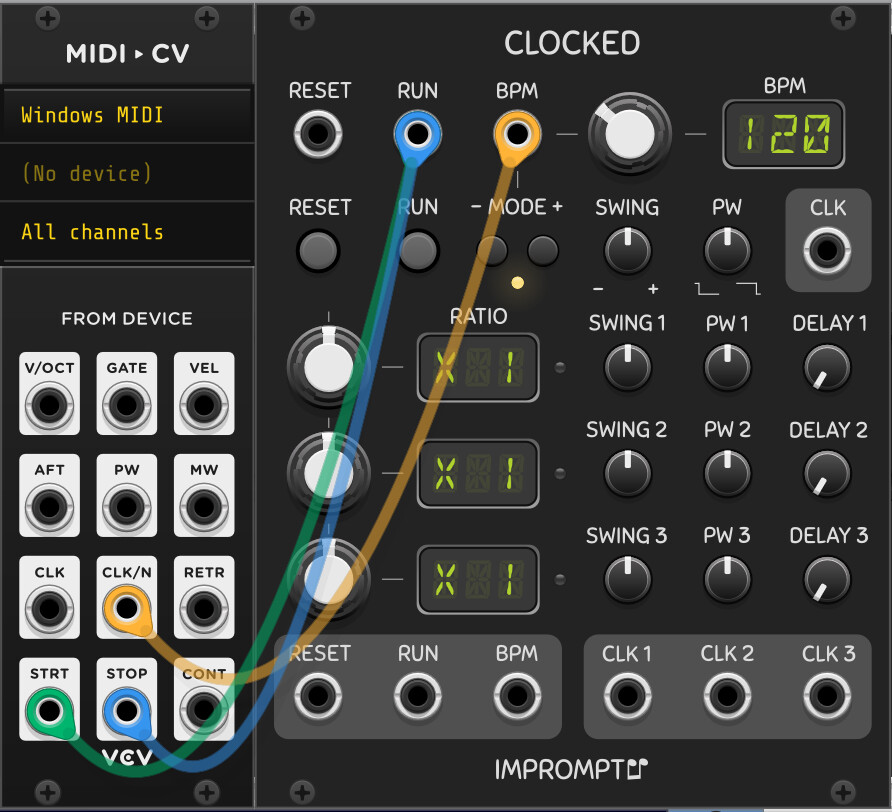Click the first ratio X 1 display
Screen dimensions: 892x812
tap(478, 368)
